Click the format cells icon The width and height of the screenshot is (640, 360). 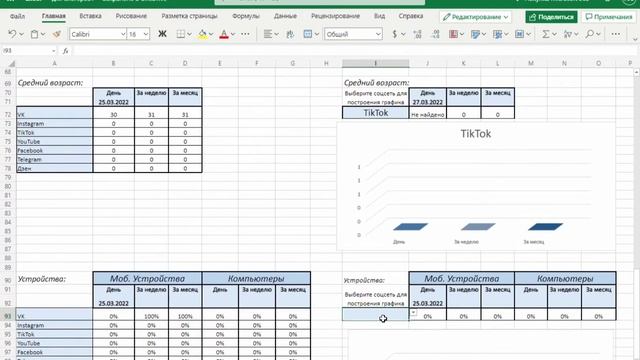(x=519, y=34)
